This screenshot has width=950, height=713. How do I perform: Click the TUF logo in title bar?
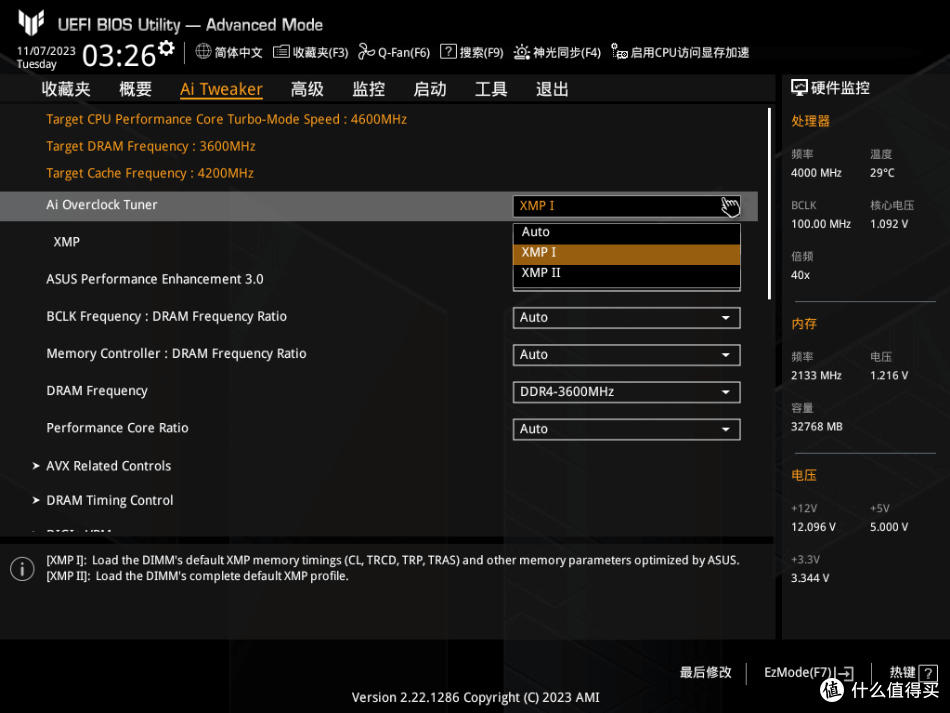(31, 23)
